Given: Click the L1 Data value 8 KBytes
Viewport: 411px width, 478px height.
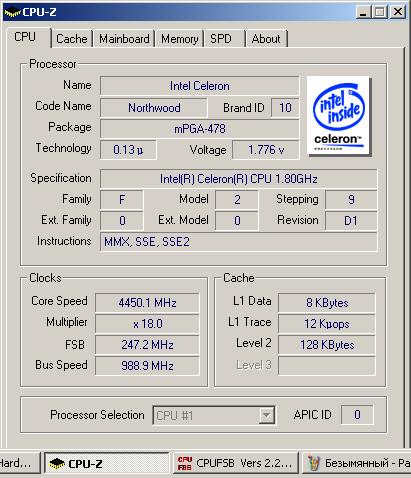Looking at the screenshot, I should pyautogui.click(x=327, y=303).
